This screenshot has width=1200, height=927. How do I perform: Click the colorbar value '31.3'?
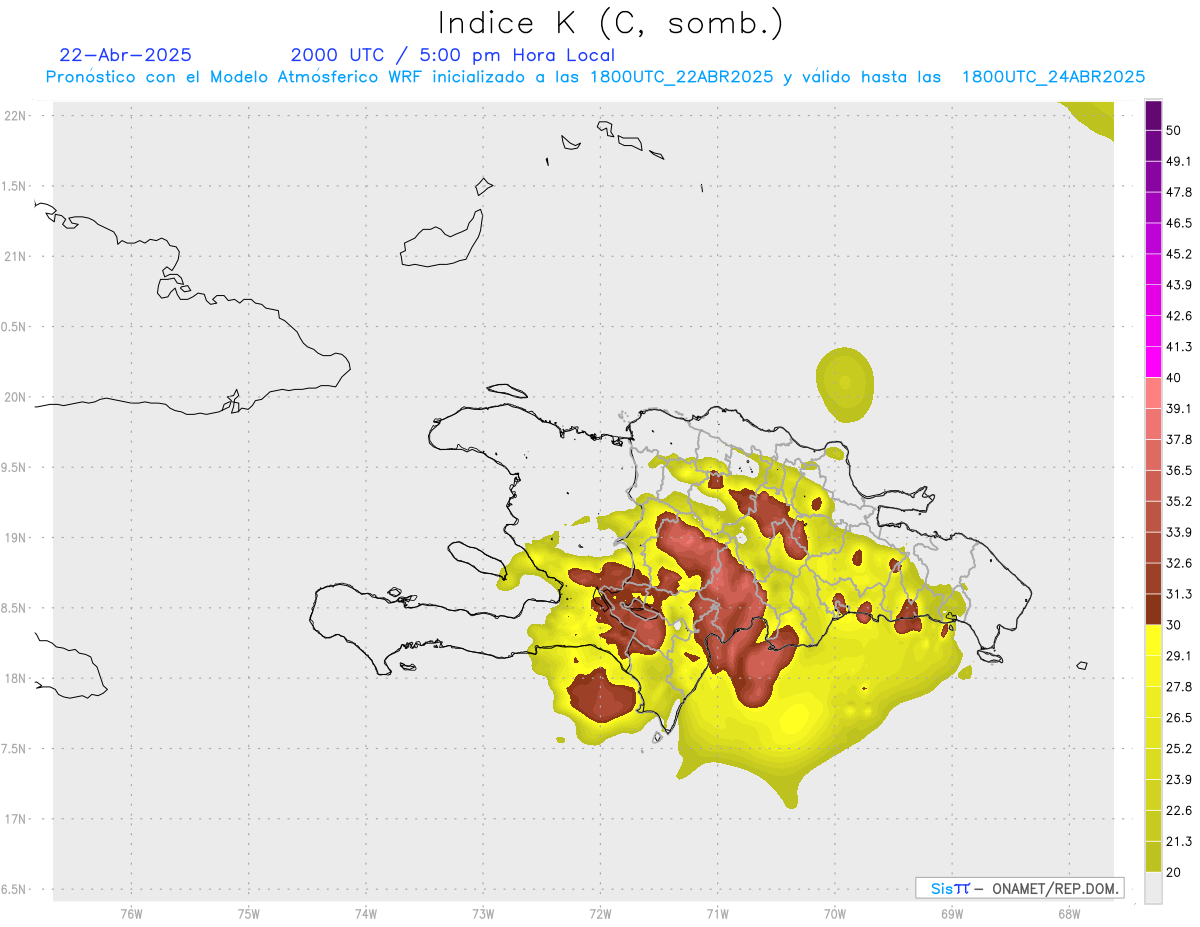1179,594
